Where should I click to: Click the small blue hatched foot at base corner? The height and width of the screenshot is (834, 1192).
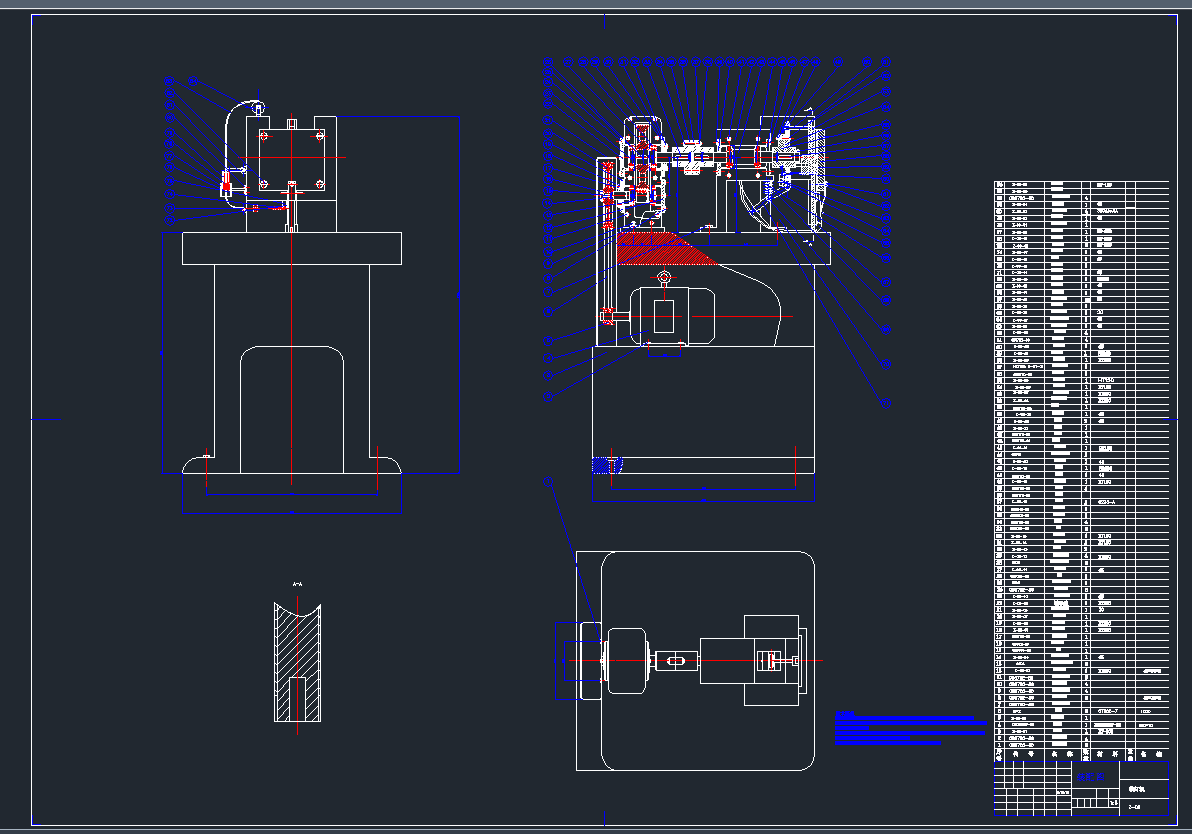coord(606,465)
